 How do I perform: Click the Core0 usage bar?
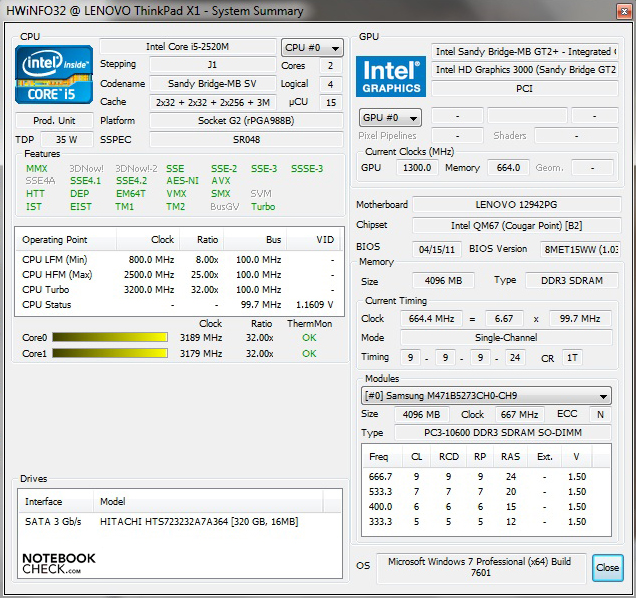[x=110, y=337]
